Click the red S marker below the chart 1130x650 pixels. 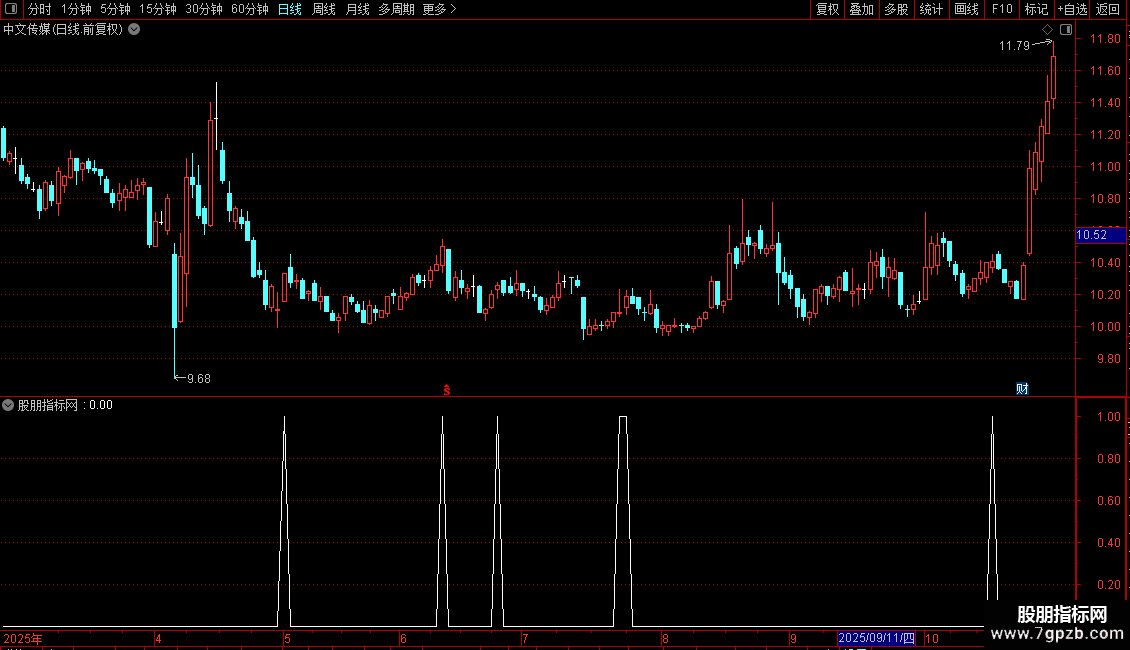tap(447, 390)
